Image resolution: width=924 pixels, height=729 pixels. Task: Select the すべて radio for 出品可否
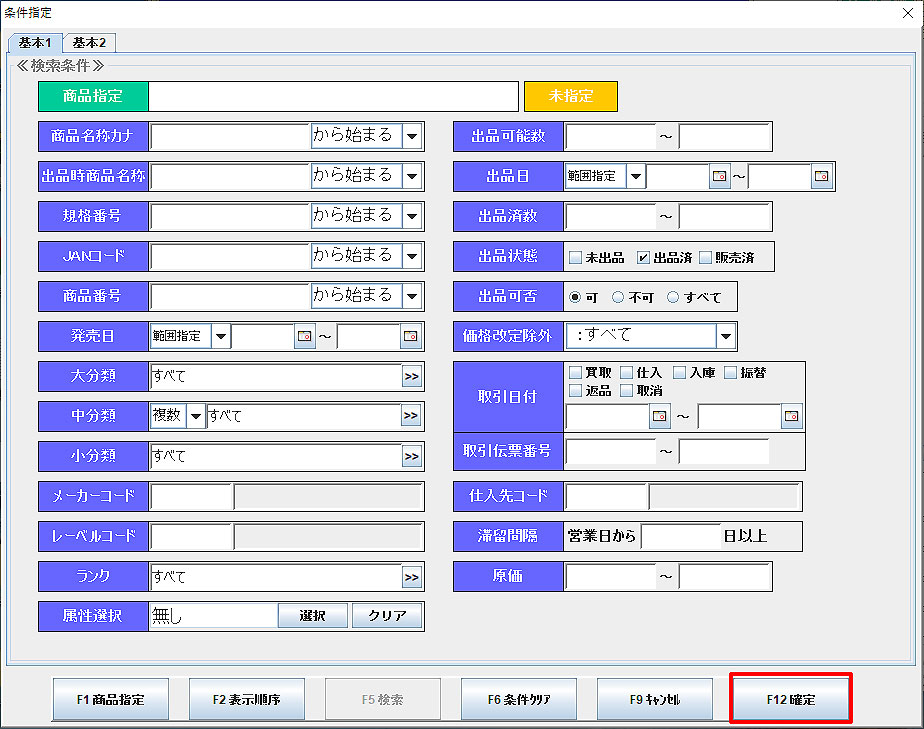coord(673,297)
